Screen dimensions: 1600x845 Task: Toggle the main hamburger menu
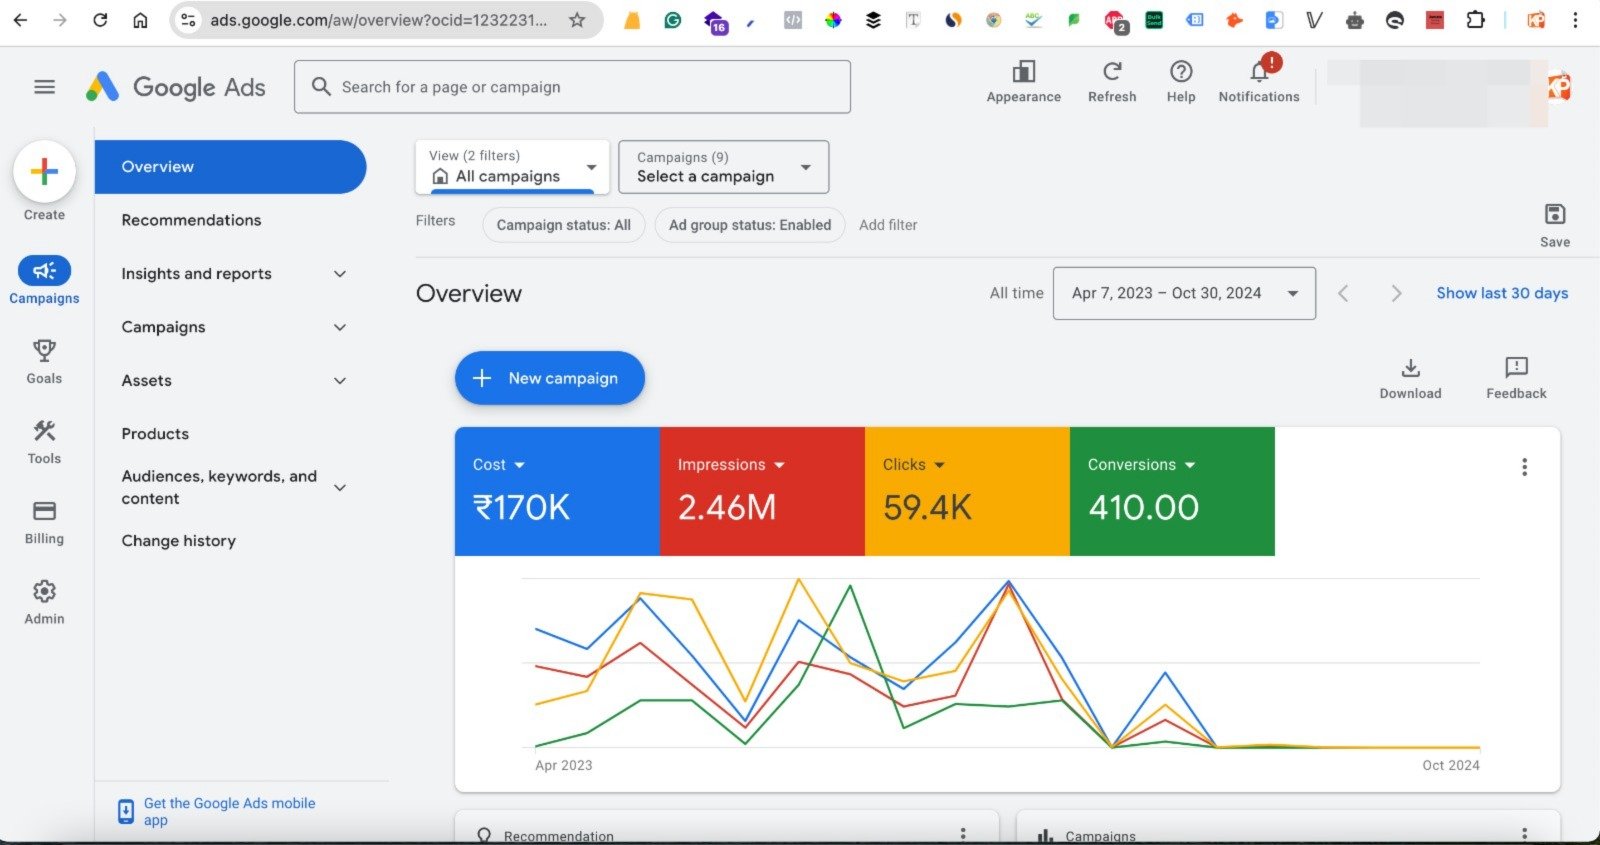tap(45, 87)
